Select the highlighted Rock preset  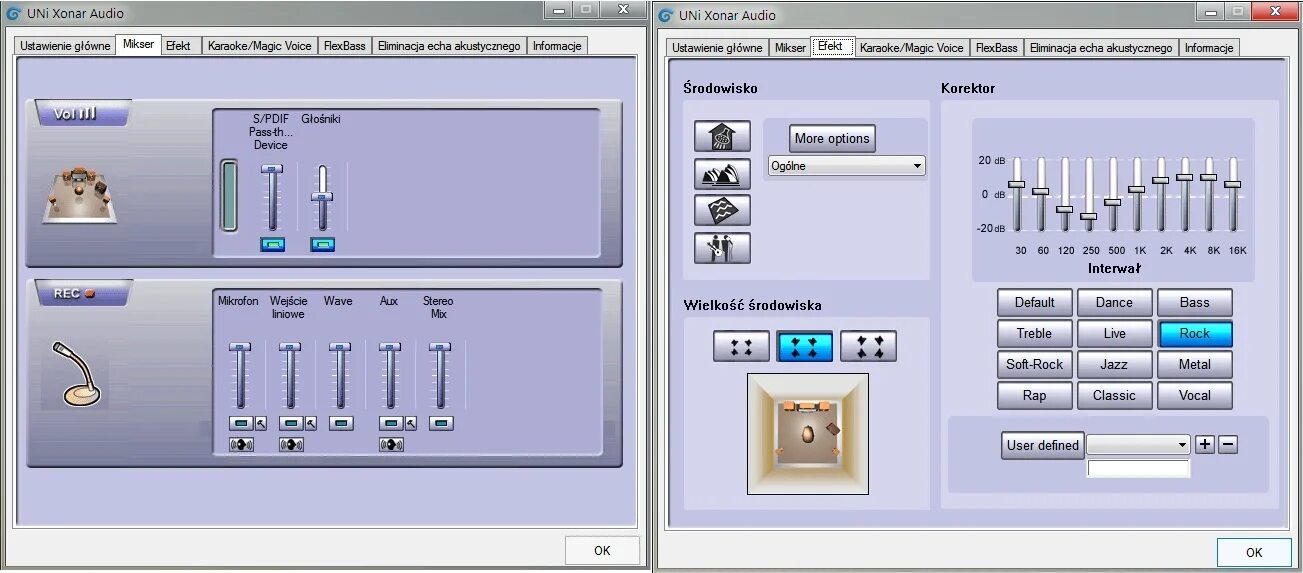point(1195,333)
